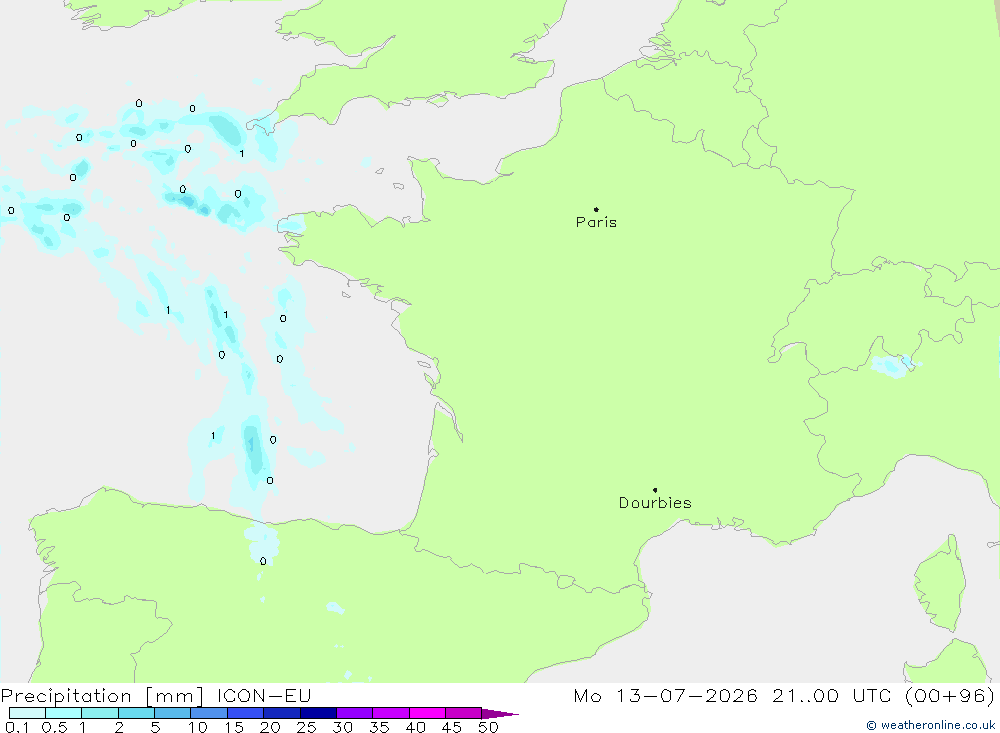1000x733 pixels.
Task: Click the ICON-EU model name
Action: [264, 696]
